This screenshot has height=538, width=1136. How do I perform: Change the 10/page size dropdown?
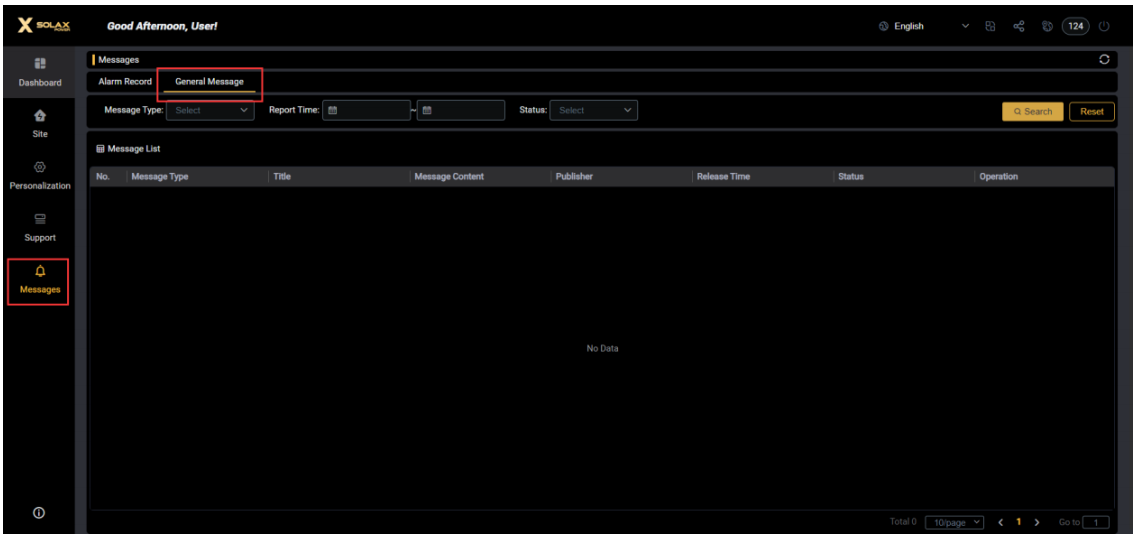[955, 522]
